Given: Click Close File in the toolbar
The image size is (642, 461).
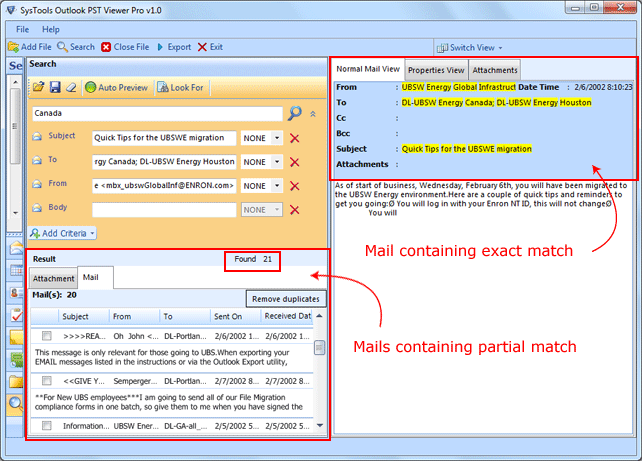Looking at the screenshot, I should pyautogui.click(x=125, y=47).
